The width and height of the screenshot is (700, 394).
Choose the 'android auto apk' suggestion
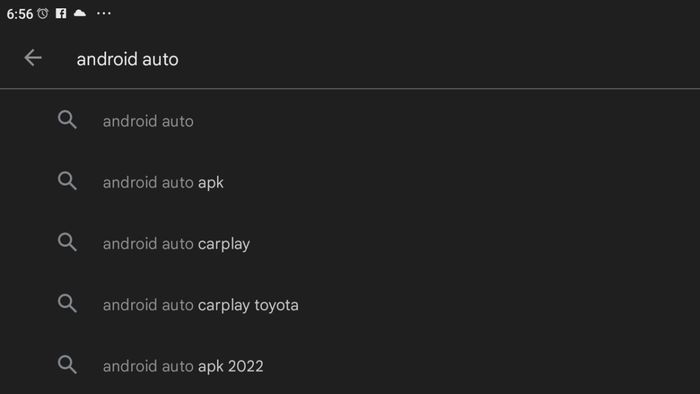tap(350, 182)
